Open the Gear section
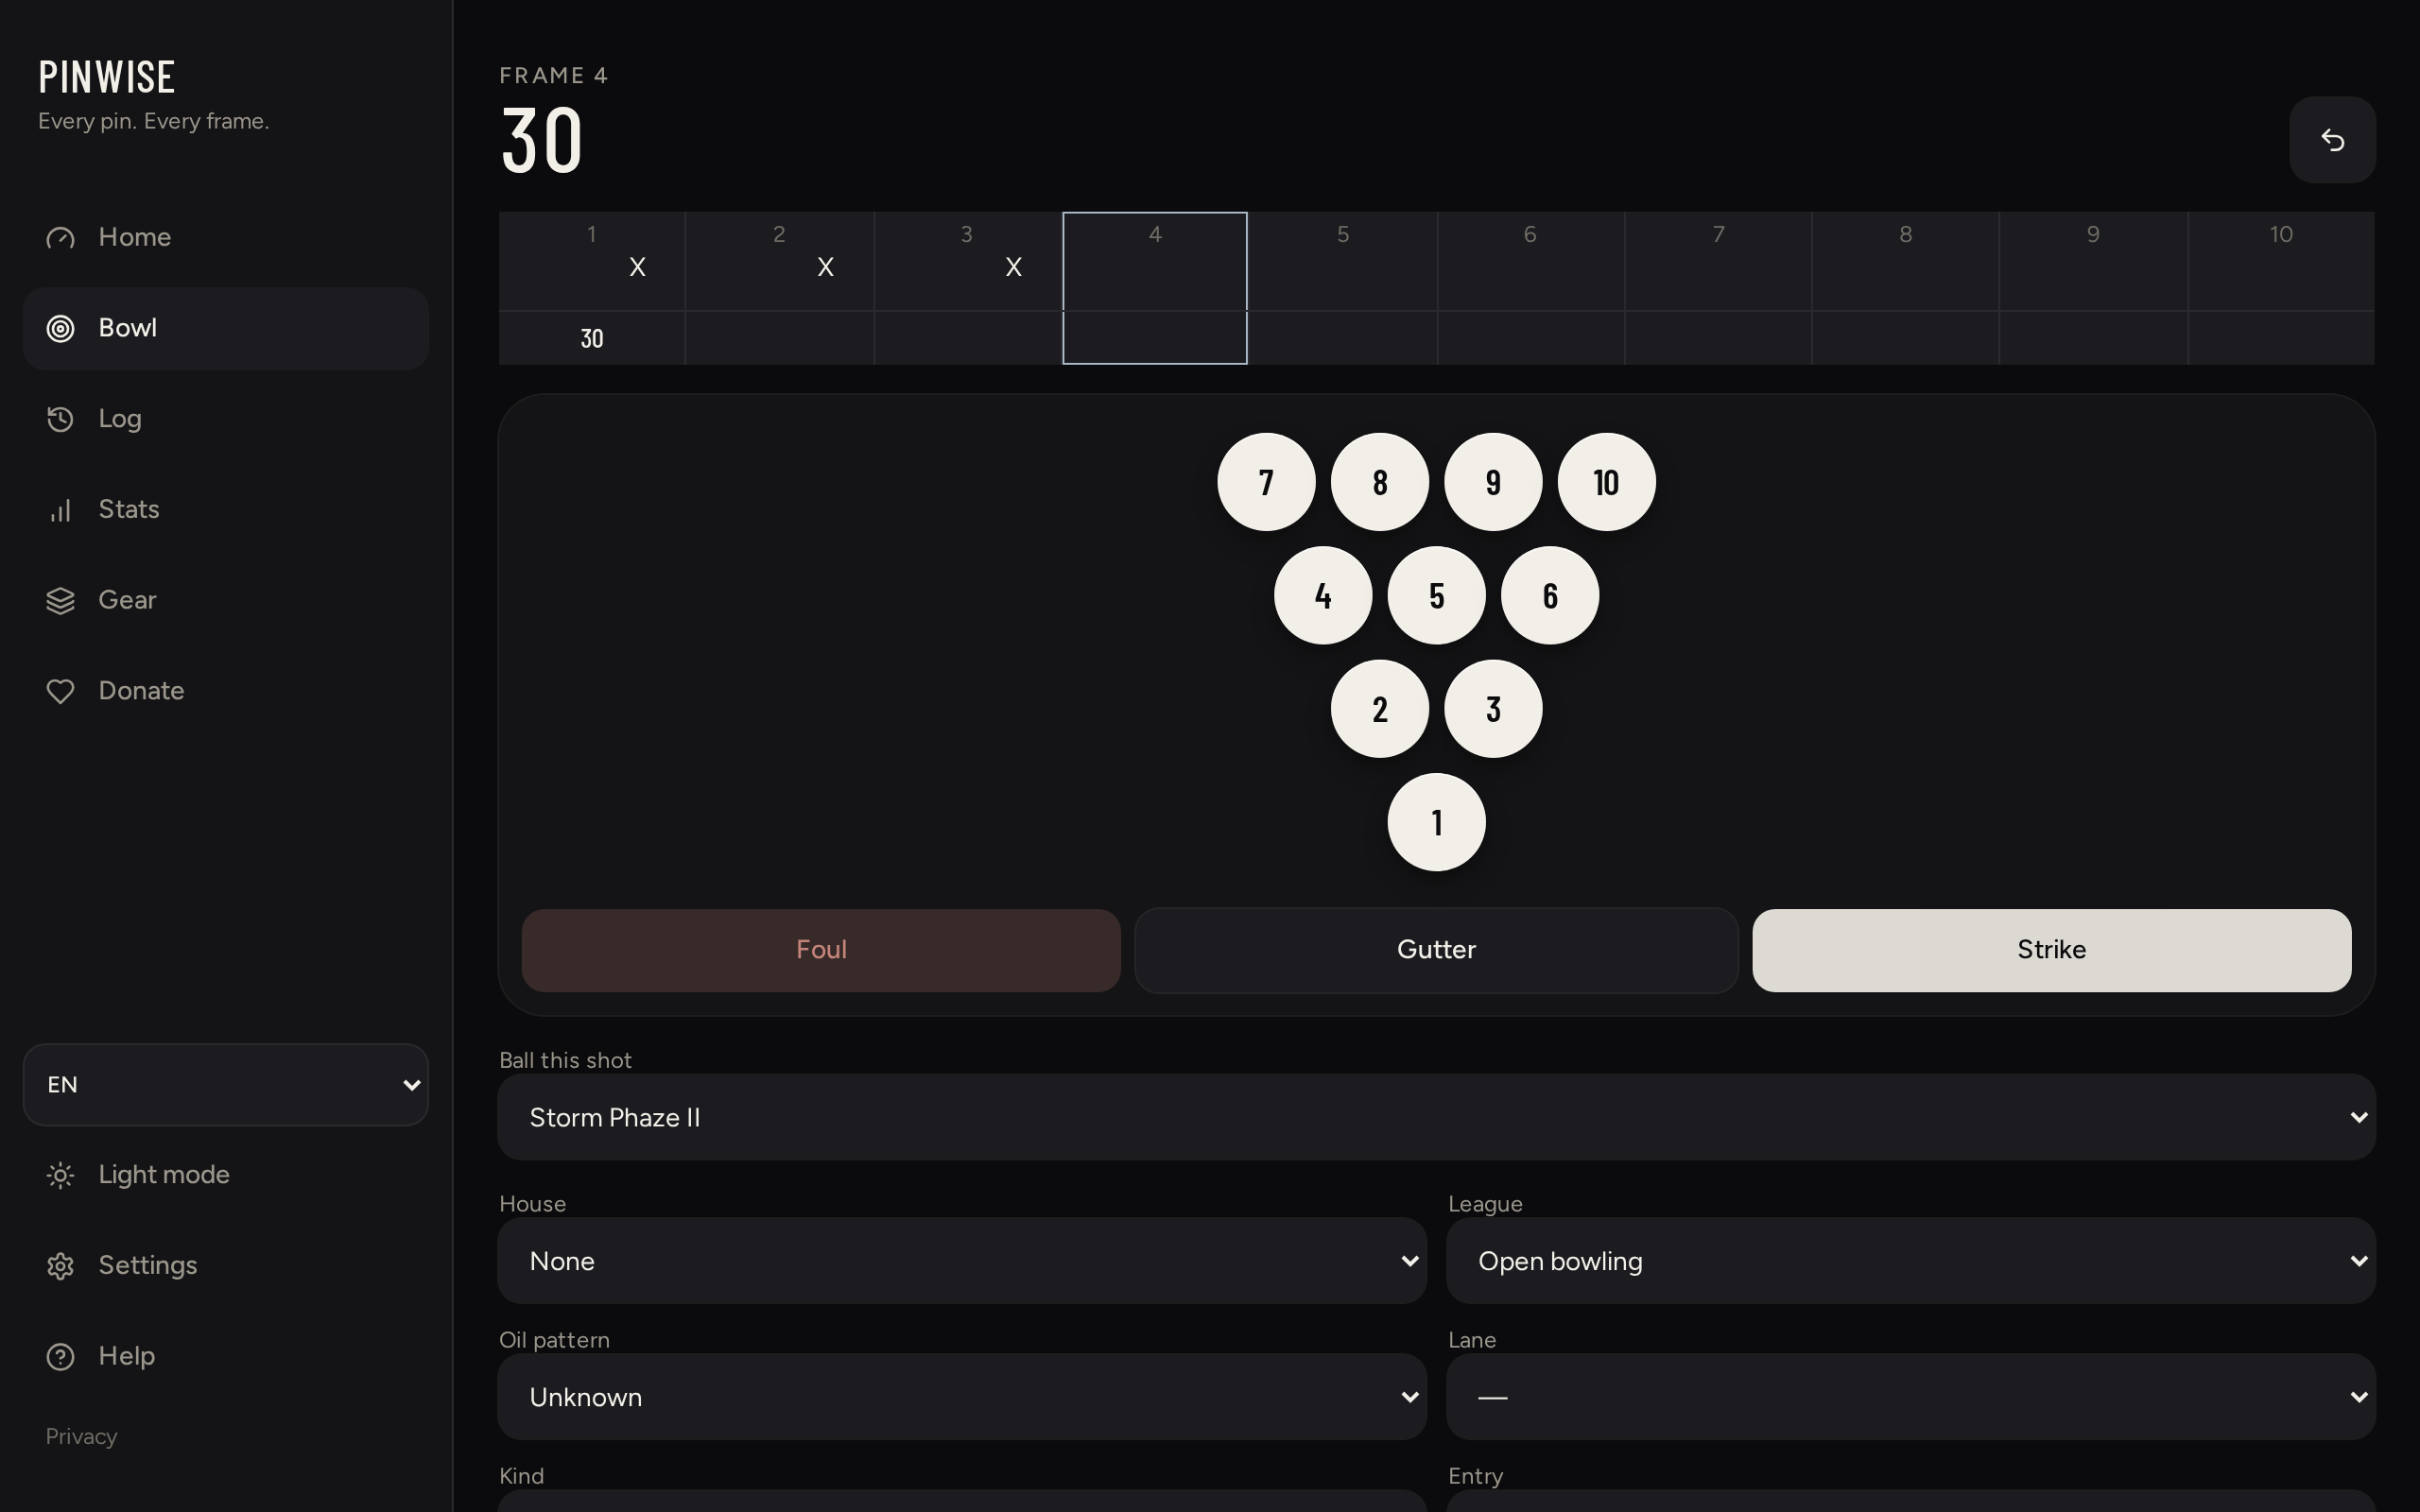This screenshot has height=1512, width=2420. coord(226,601)
